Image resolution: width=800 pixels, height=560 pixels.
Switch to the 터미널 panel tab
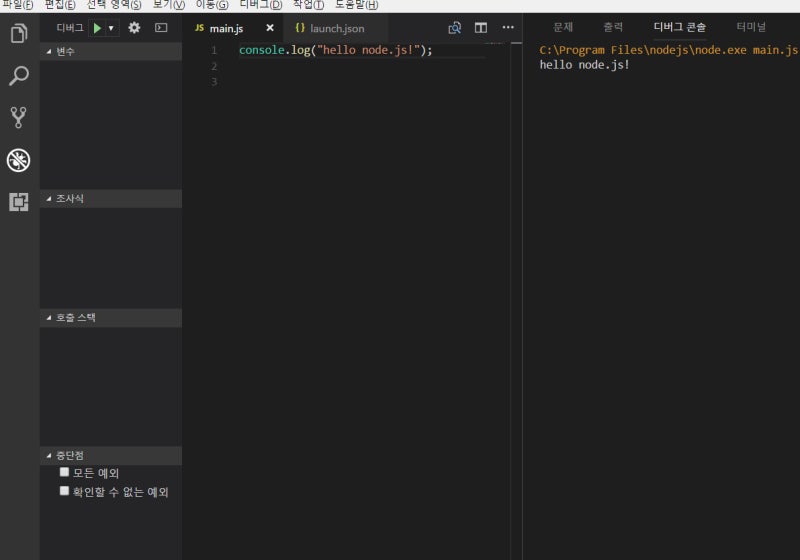point(750,27)
